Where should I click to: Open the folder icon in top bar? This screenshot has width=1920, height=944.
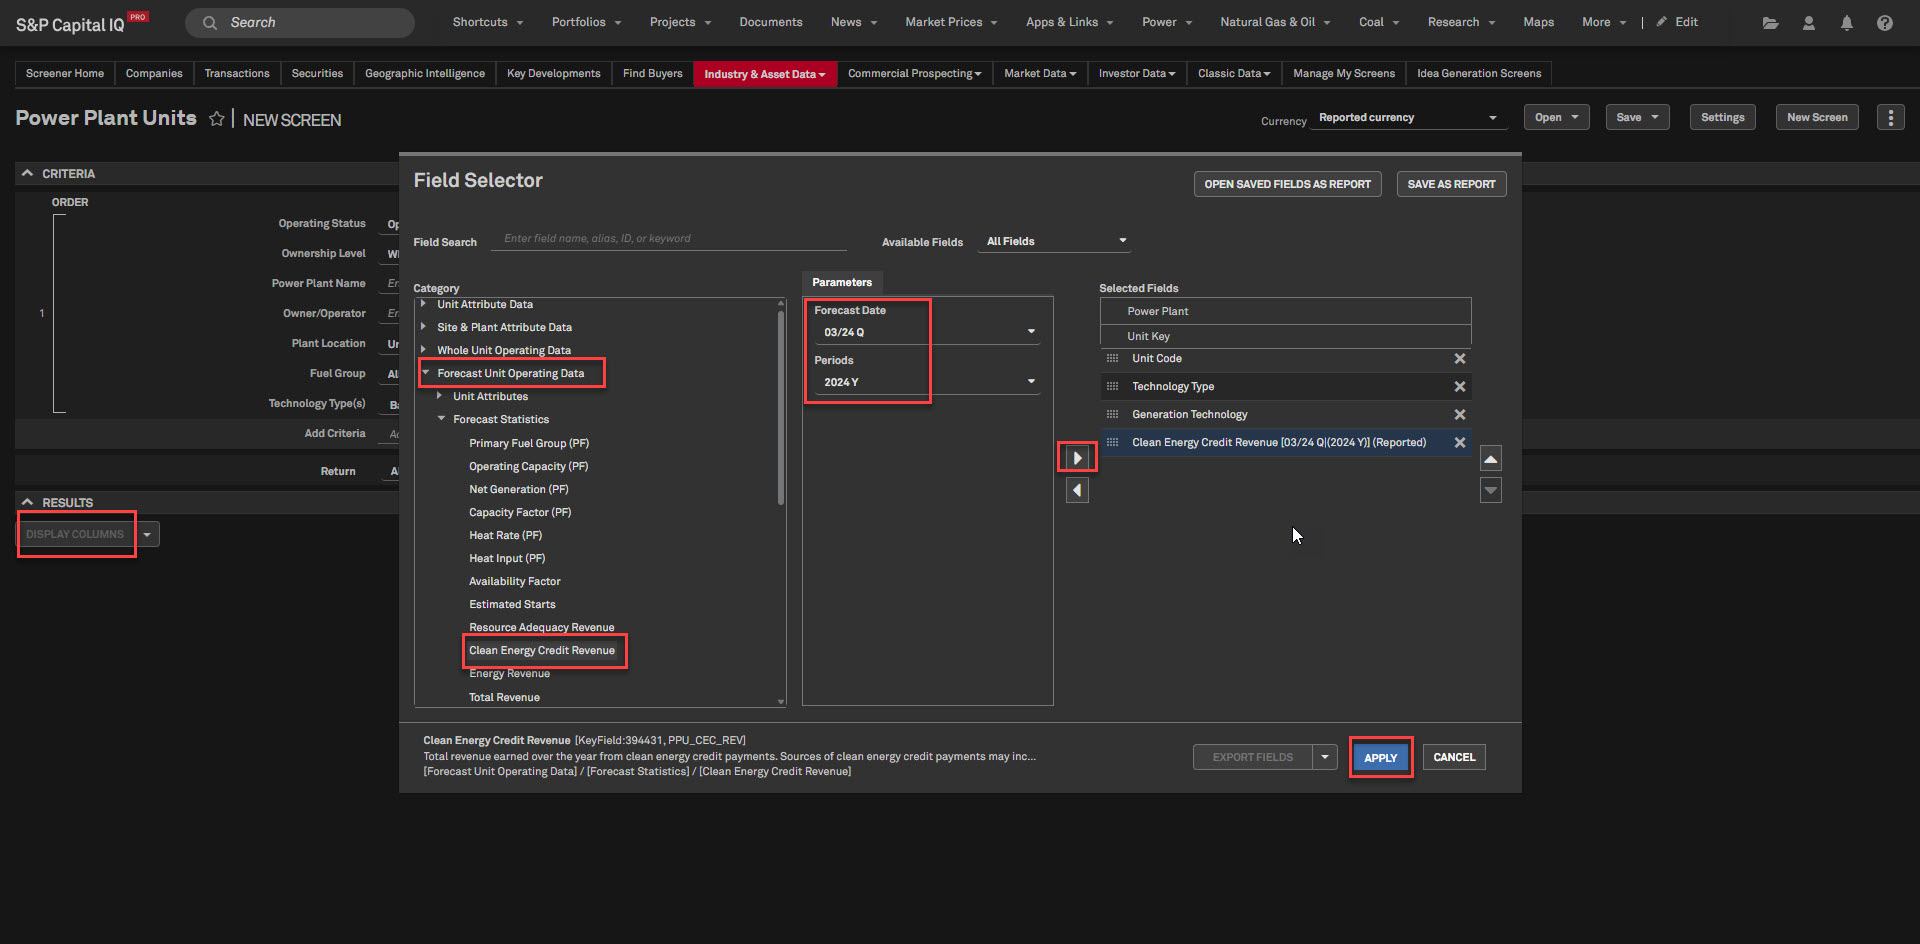point(1770,23)
